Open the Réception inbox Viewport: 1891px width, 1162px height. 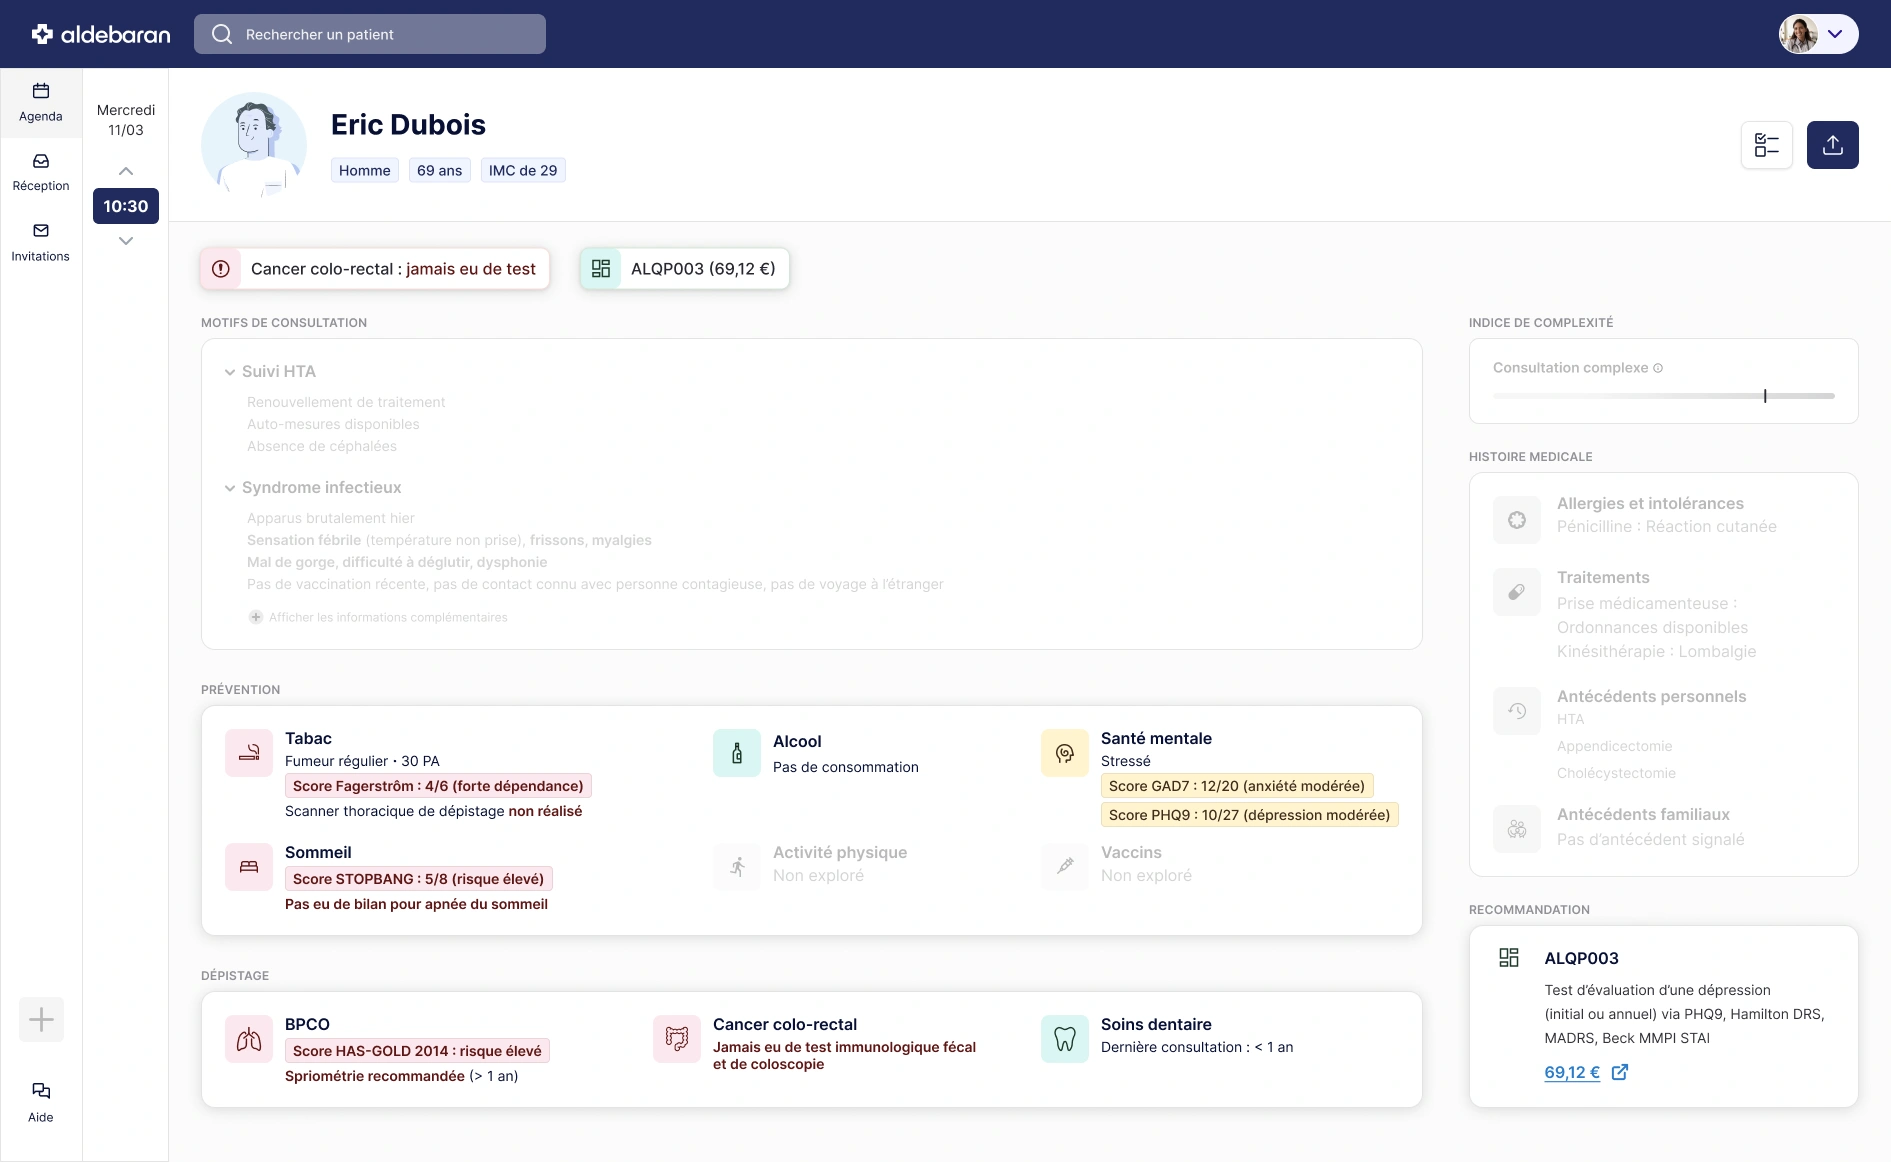(41, 173)
